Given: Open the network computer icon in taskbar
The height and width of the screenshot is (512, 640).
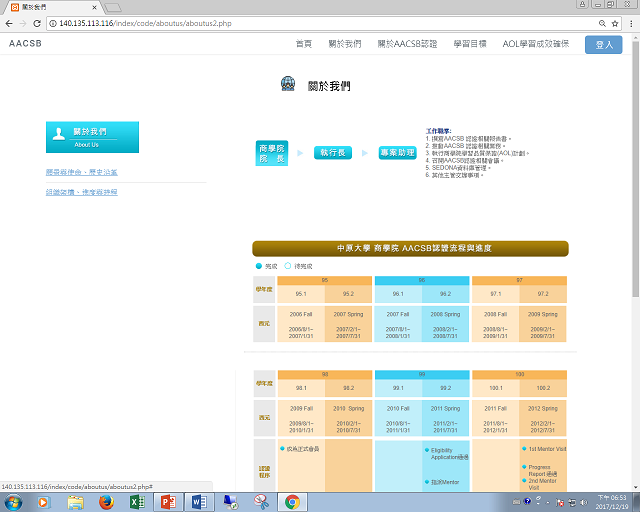Looking at the screenshot, I should click(x=231, y=502).
